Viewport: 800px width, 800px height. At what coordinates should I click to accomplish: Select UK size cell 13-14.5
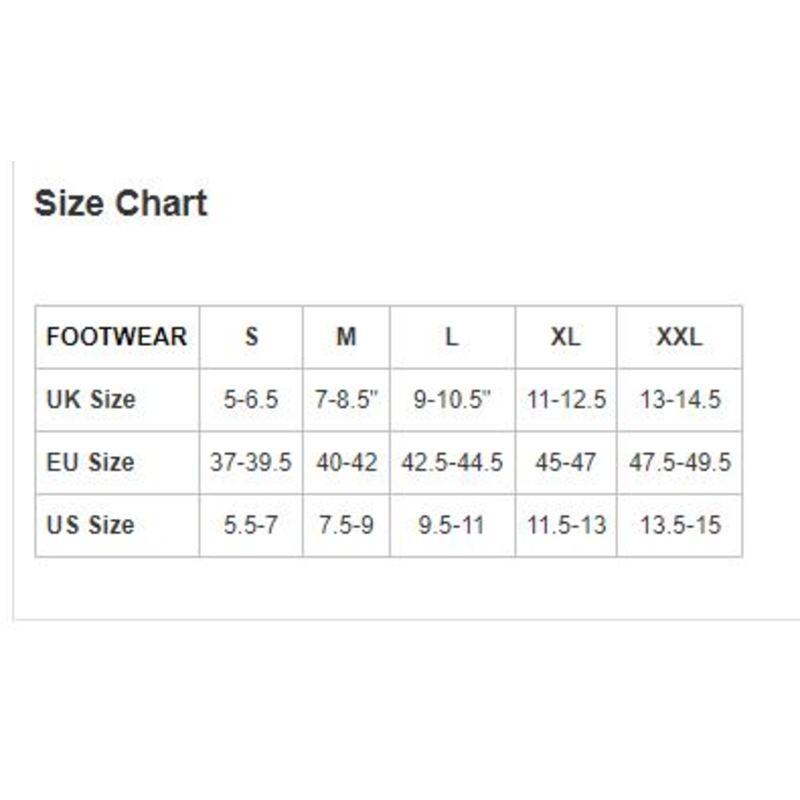680,400
